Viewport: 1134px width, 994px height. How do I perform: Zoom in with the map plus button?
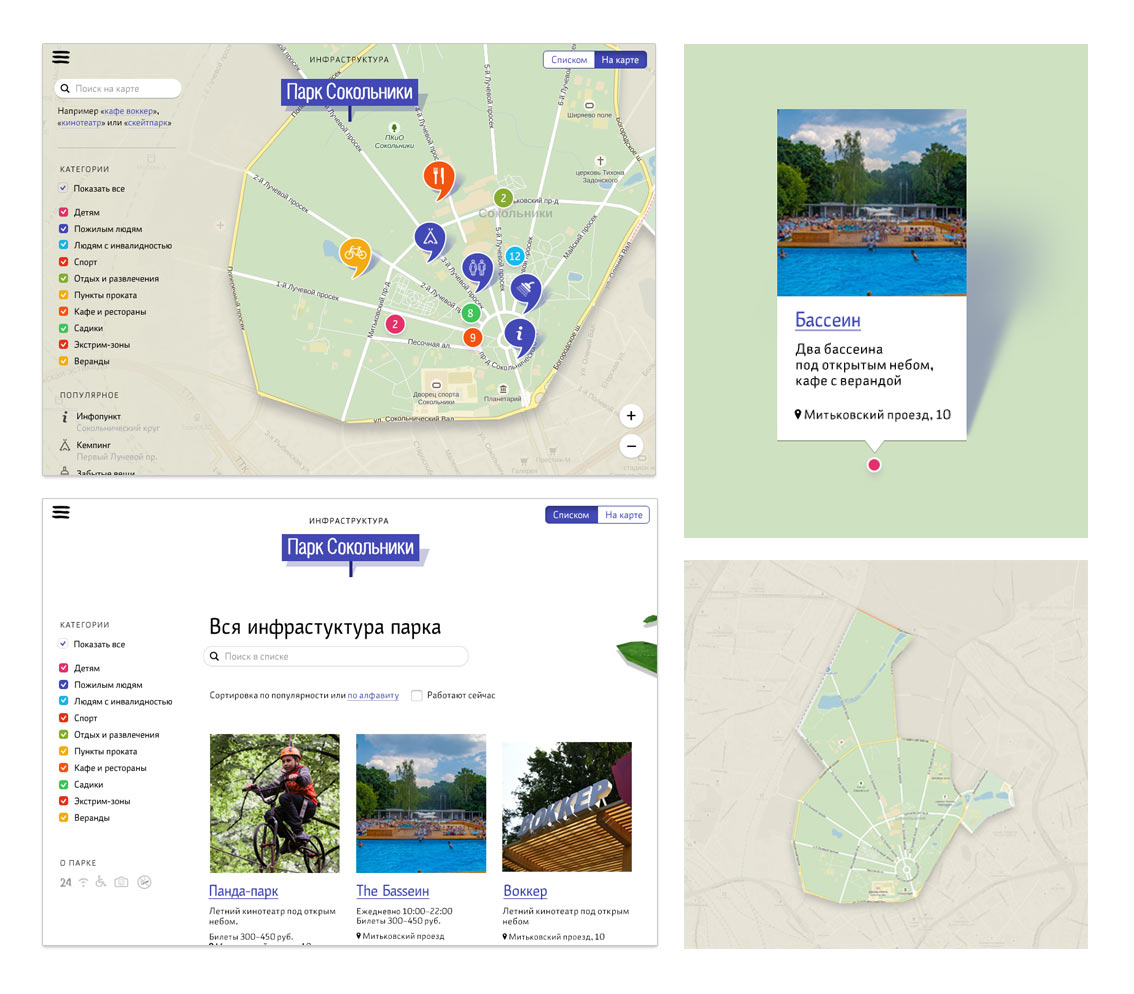(x=631, y=416)
